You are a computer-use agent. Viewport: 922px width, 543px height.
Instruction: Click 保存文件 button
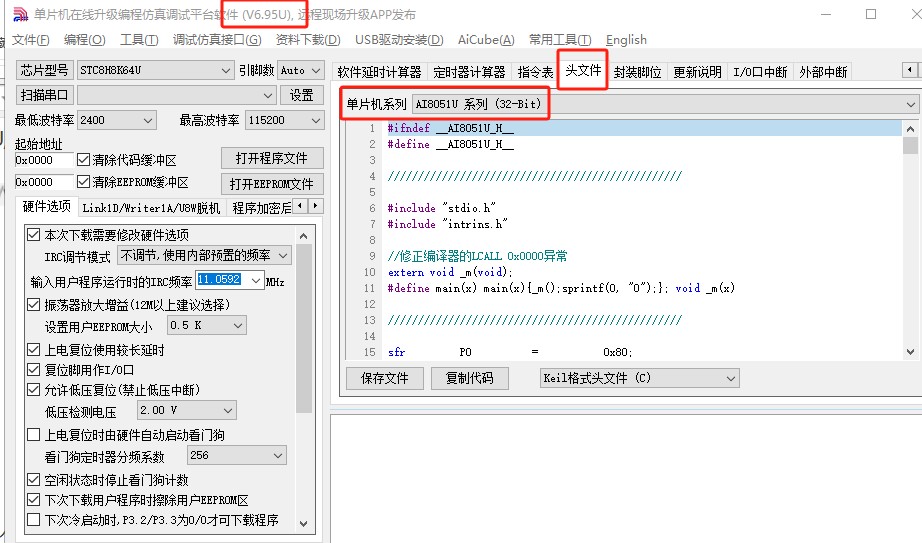(385, 378)
